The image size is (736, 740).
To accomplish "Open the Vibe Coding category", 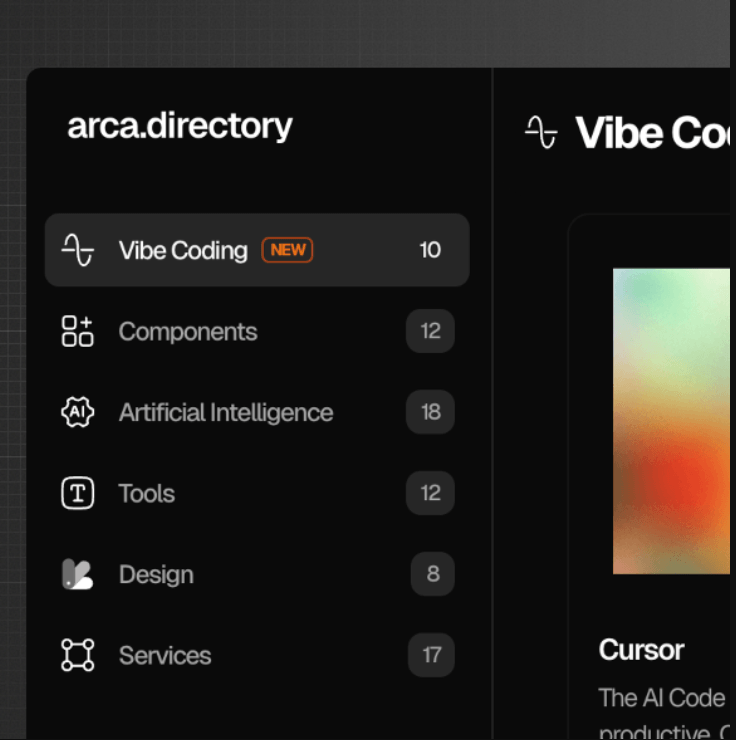I will [183, 250].
